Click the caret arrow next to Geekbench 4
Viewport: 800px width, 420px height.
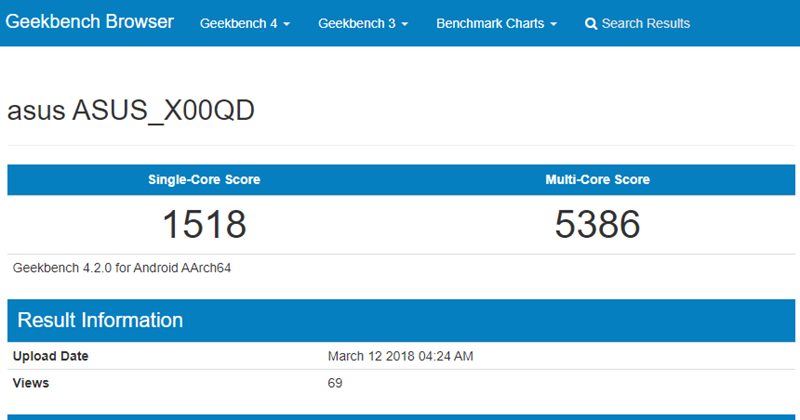click(x=287, y=24)
